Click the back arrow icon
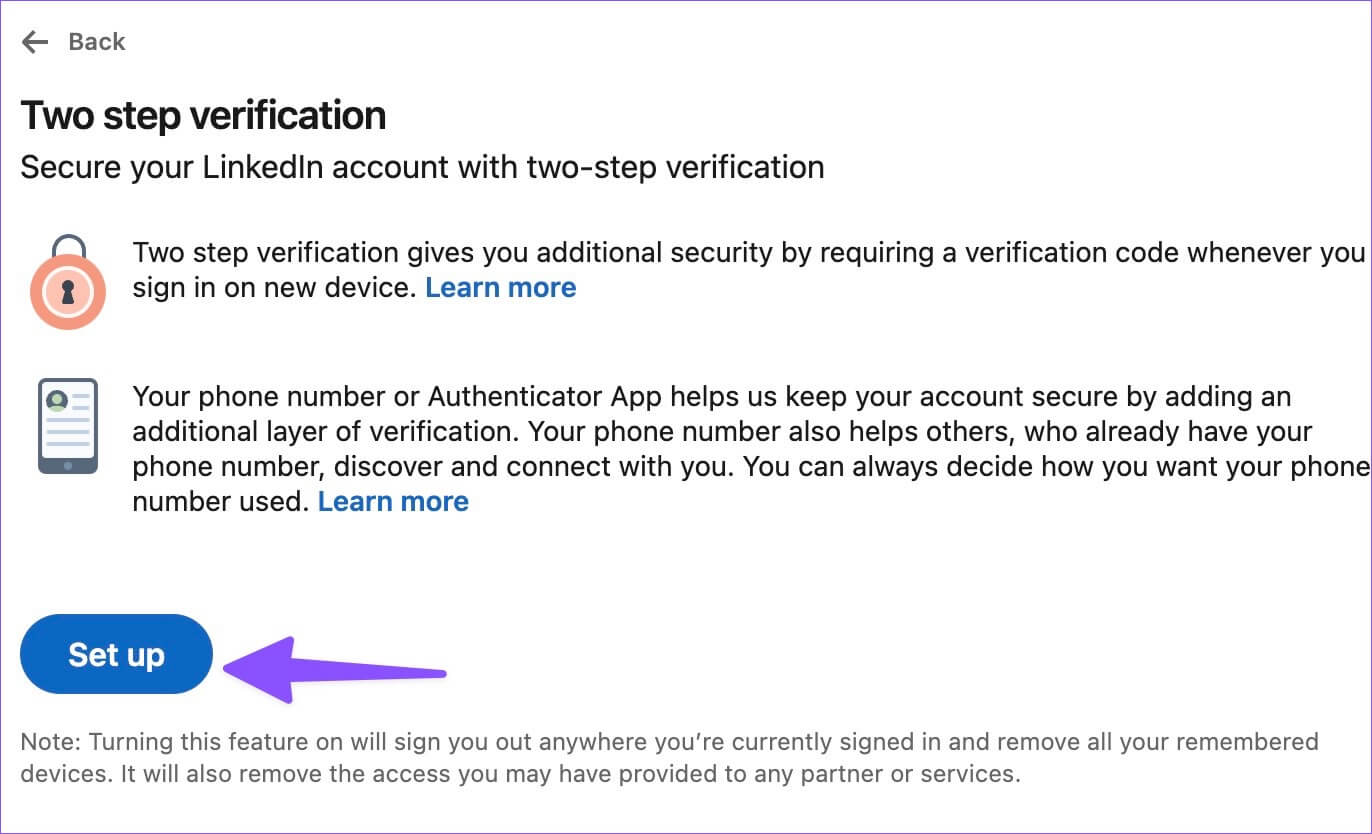Image resolution: width=1372 pixels, height=834 pixels. [35, 42]
